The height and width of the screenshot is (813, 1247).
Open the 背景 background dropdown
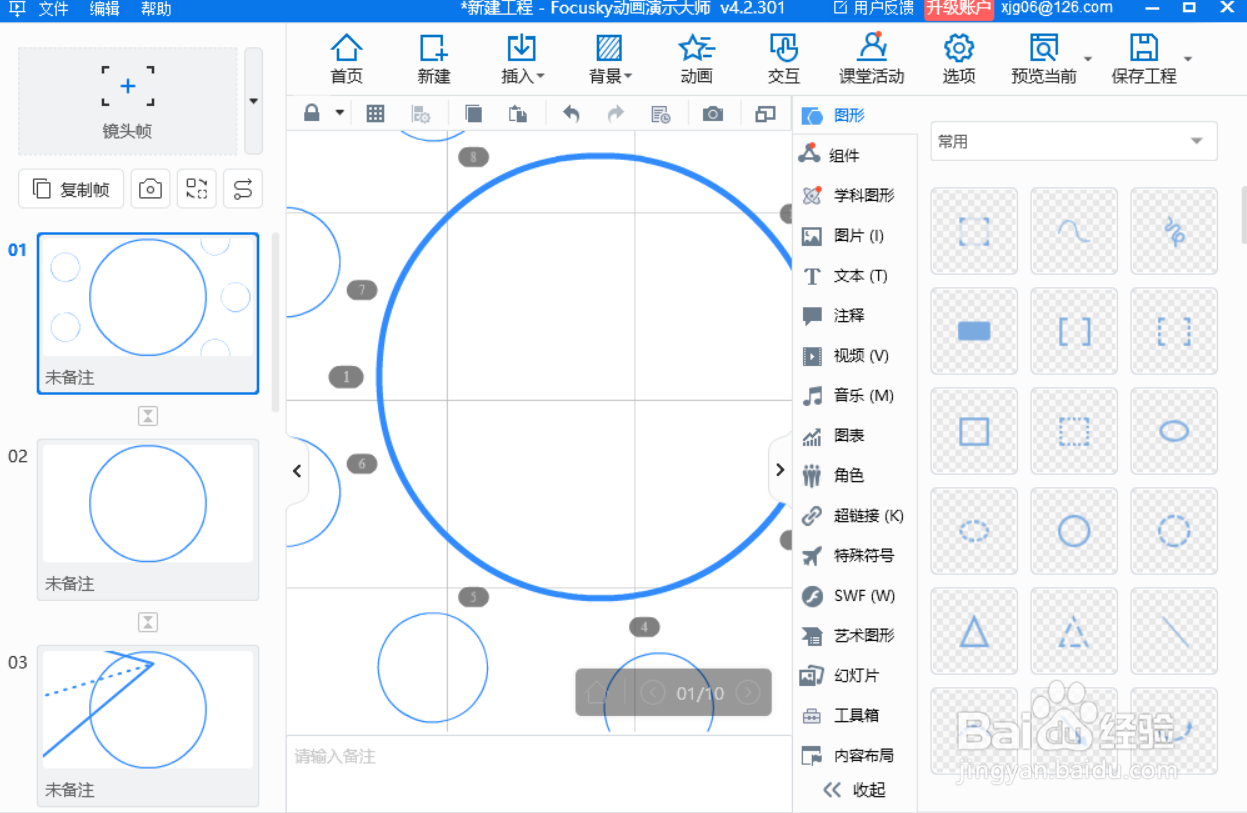pyautogui.click(x=610, y=59)
